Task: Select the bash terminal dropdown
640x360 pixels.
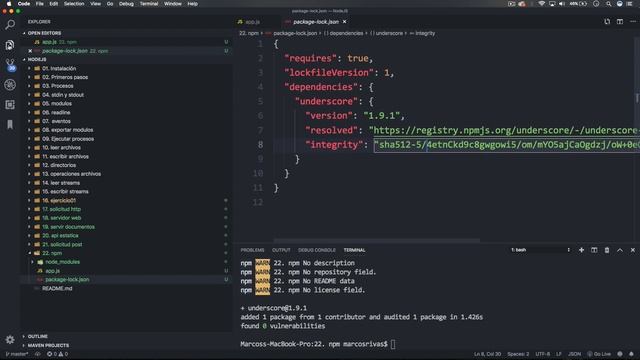Action: [x=540, y=250]
